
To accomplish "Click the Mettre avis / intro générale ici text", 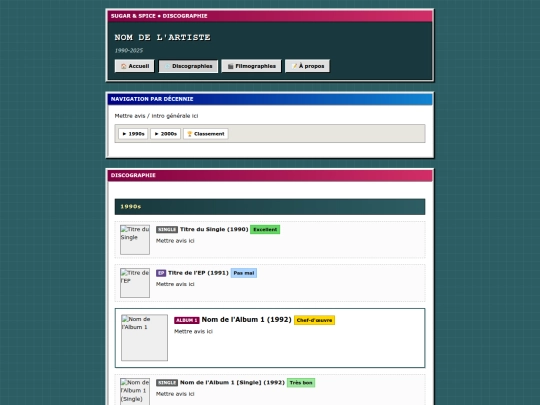I will tap(156, 116).
